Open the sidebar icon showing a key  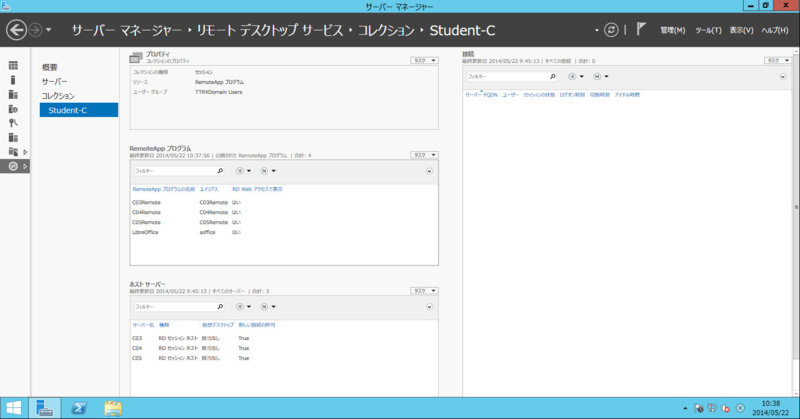click(x=13, y=123)
